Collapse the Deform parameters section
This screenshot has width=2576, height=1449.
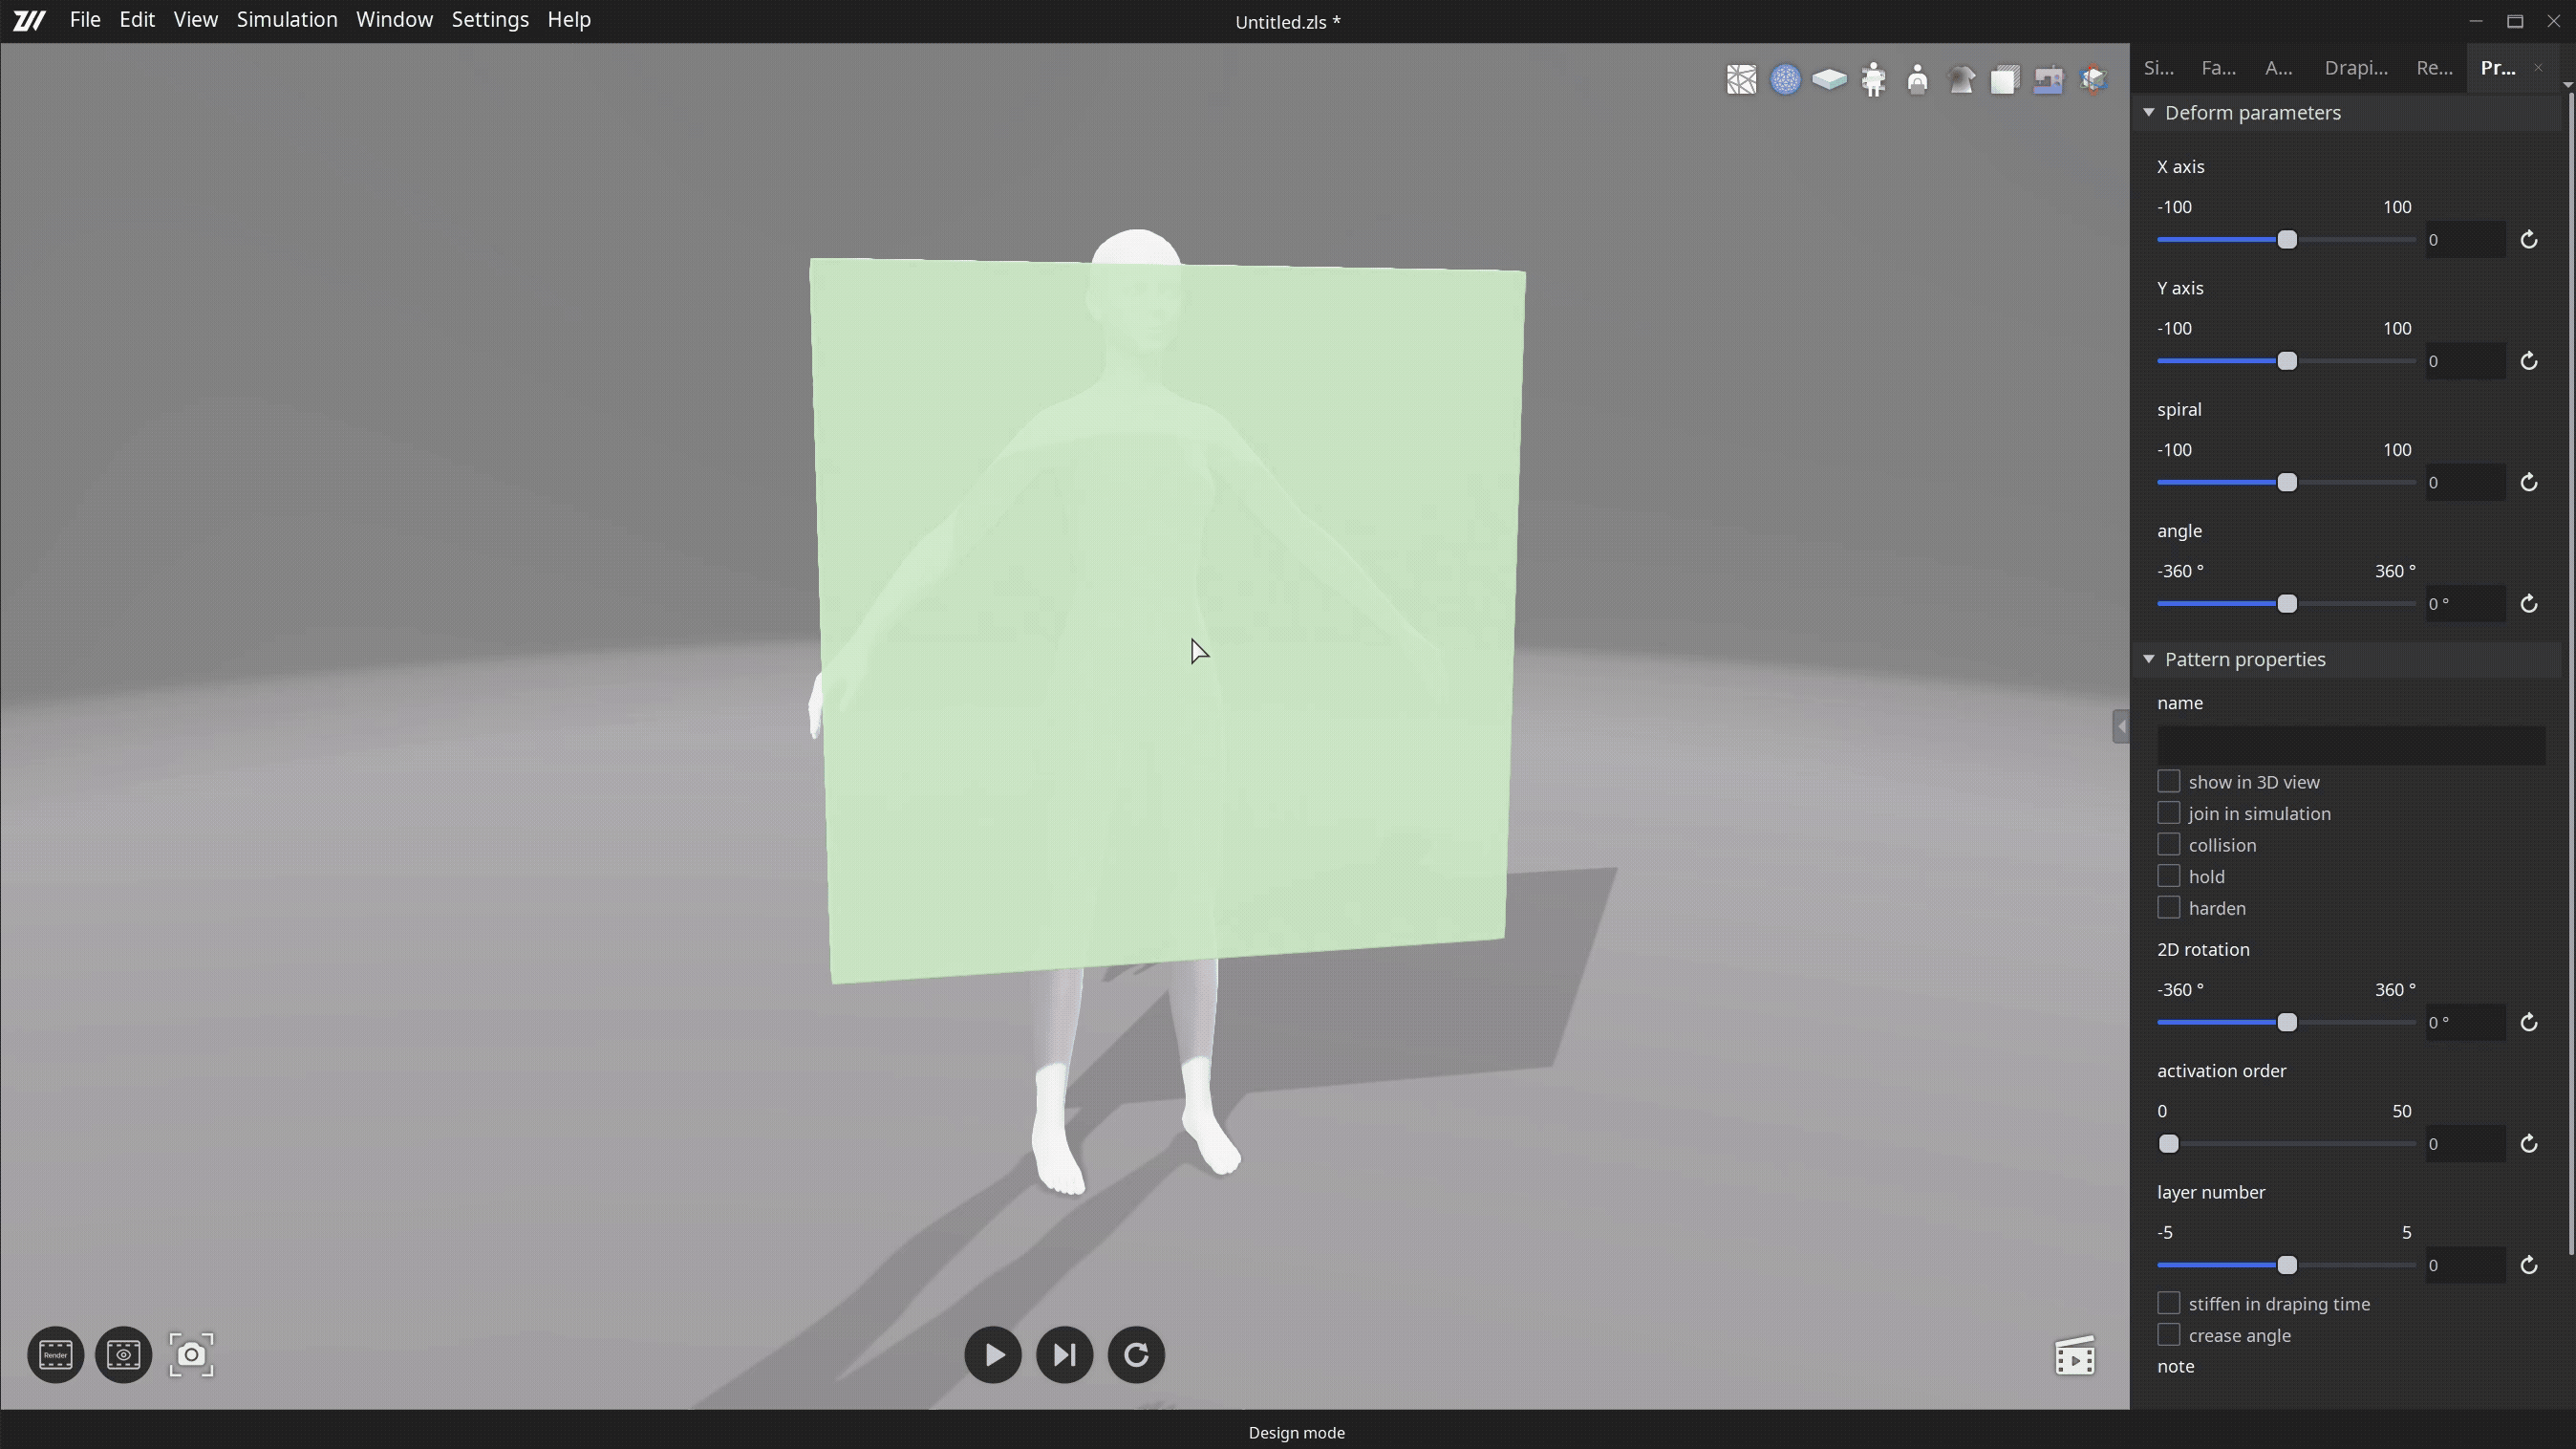2148,112
